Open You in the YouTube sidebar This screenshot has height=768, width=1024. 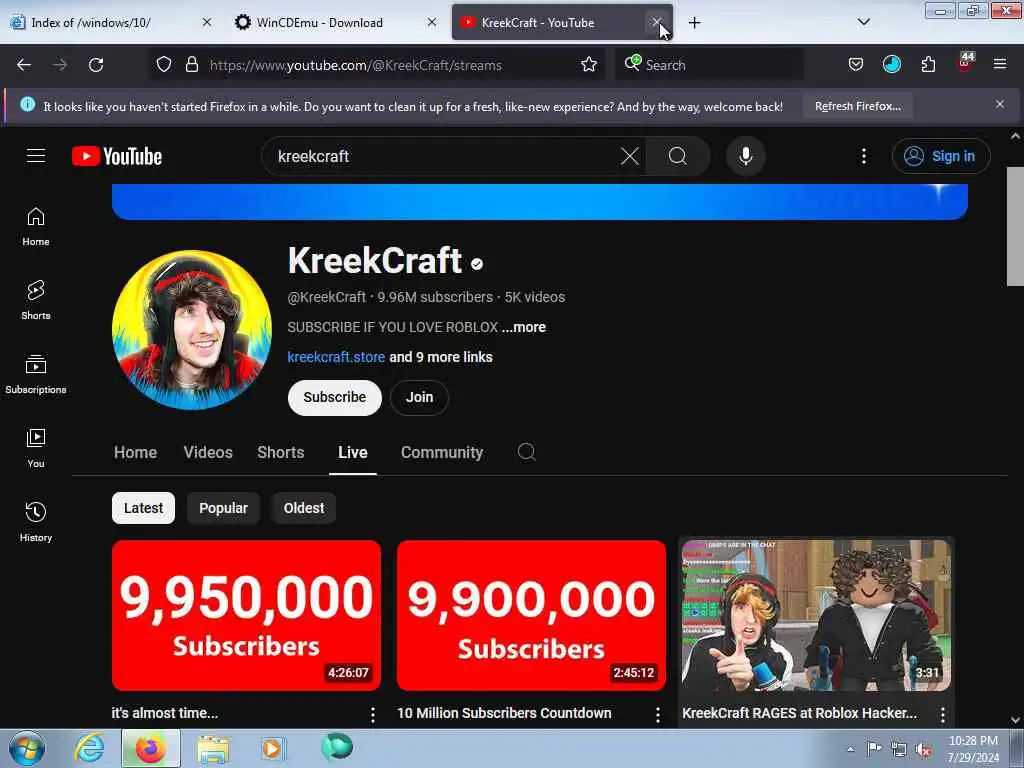point(36,448)
